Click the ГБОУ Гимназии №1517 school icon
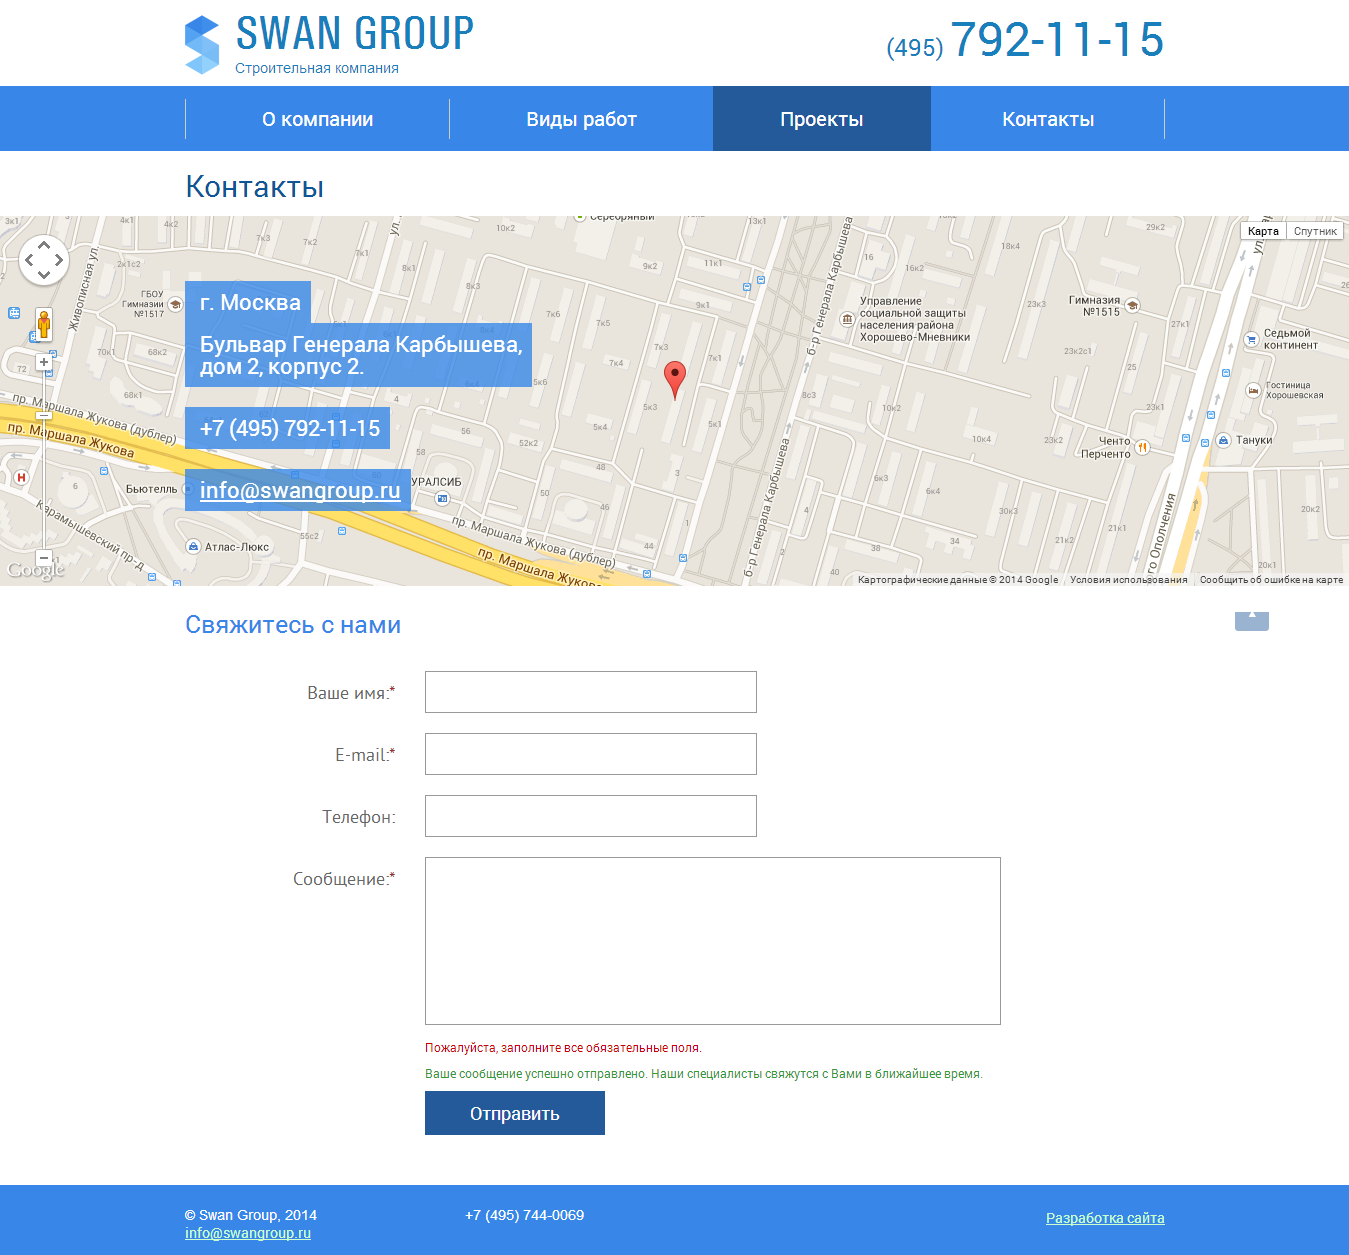1349x1255 pixels. [x=176, y=305]
